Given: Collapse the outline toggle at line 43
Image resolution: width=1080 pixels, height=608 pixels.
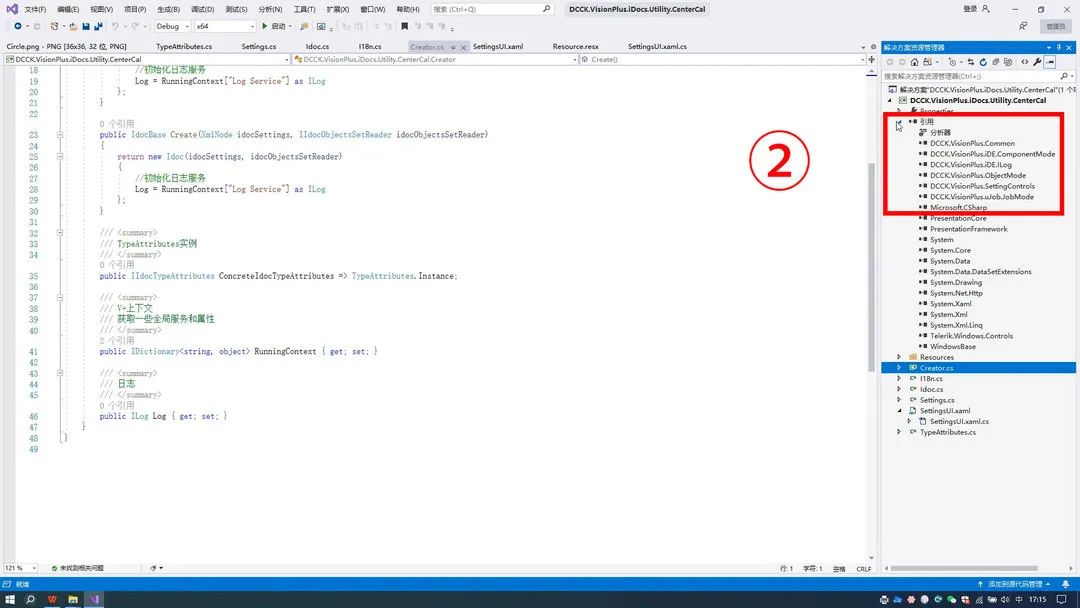Looking at the screenshot, I should pos(60,373).
